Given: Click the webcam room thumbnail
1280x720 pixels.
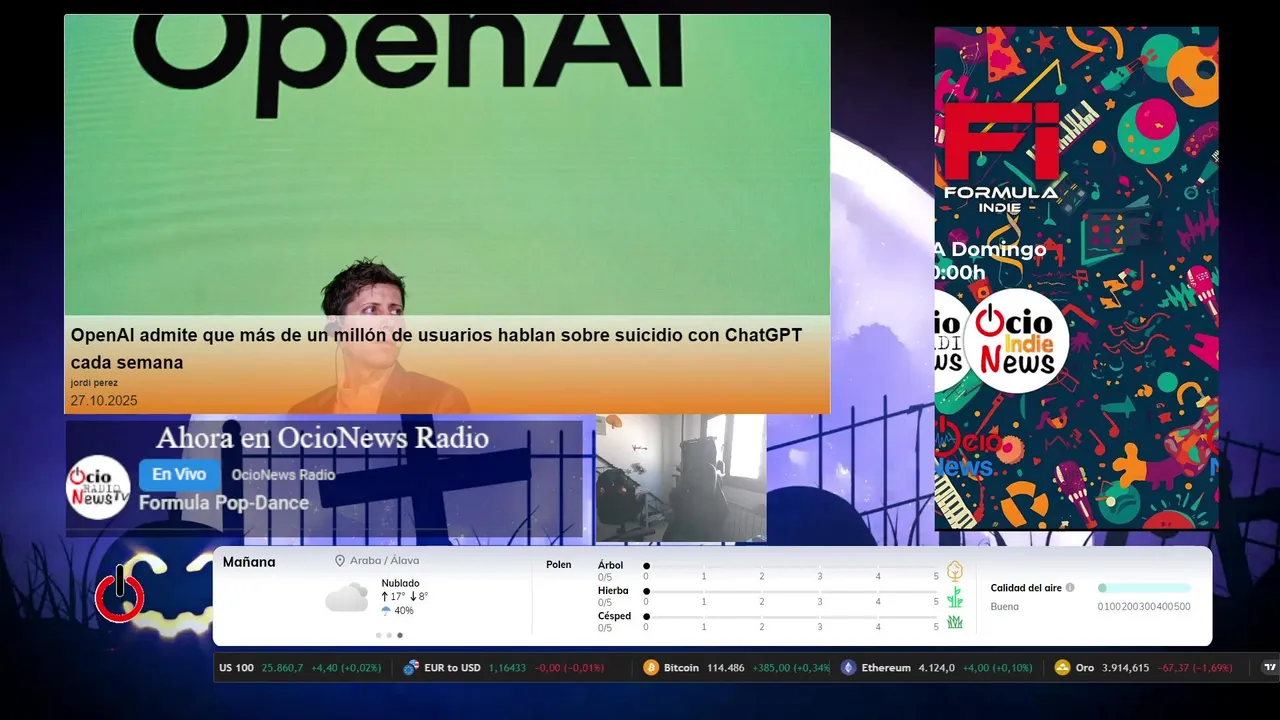Looking at the screenshot, I should pyautogui.click(x=681, y=478).
